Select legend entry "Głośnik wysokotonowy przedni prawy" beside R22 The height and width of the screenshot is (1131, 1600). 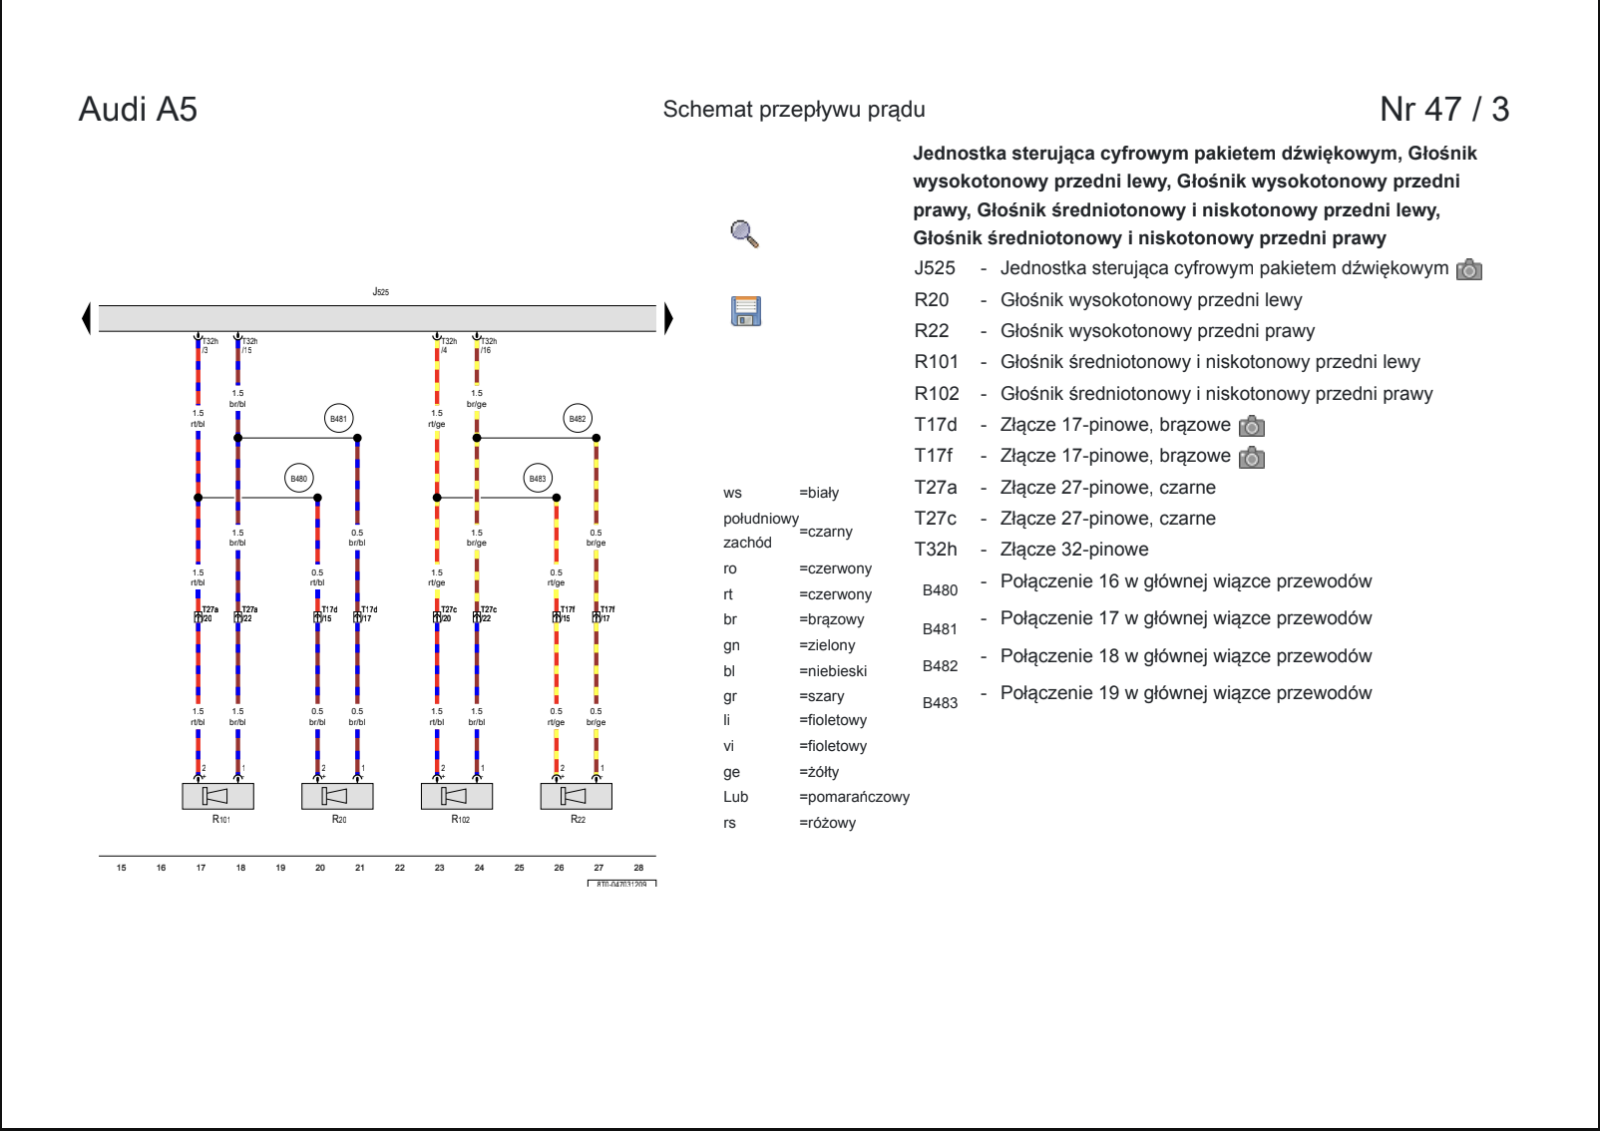[x=1157, y=331]
